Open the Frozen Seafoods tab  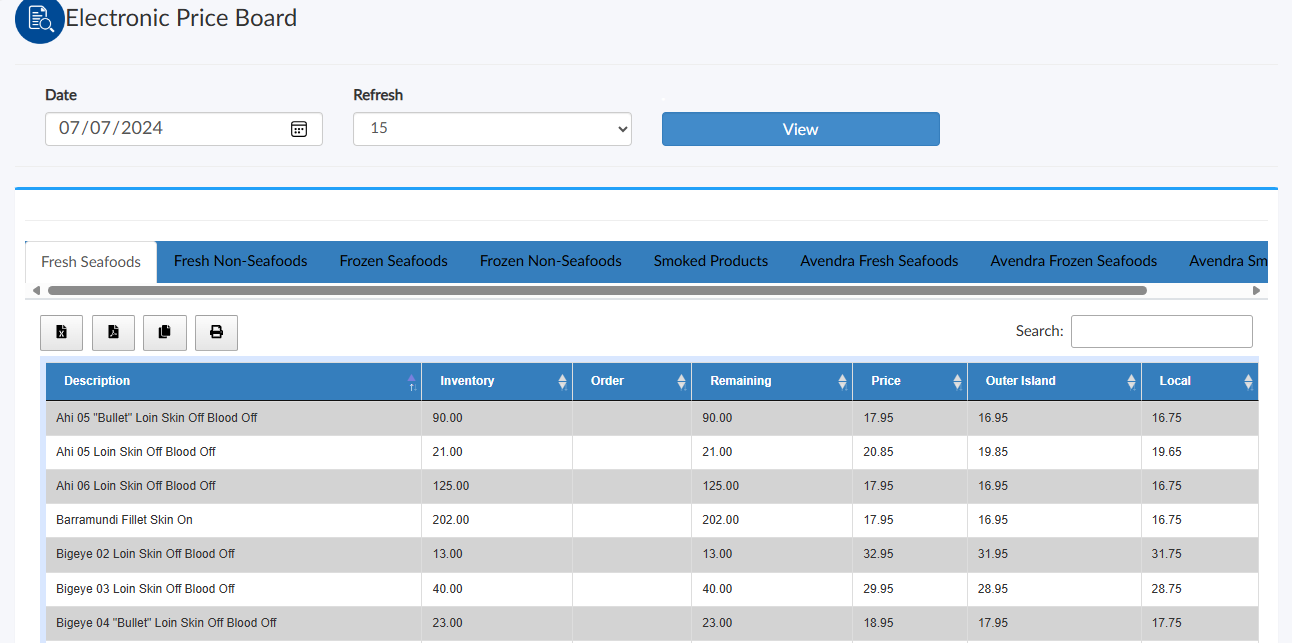point(393,261)
